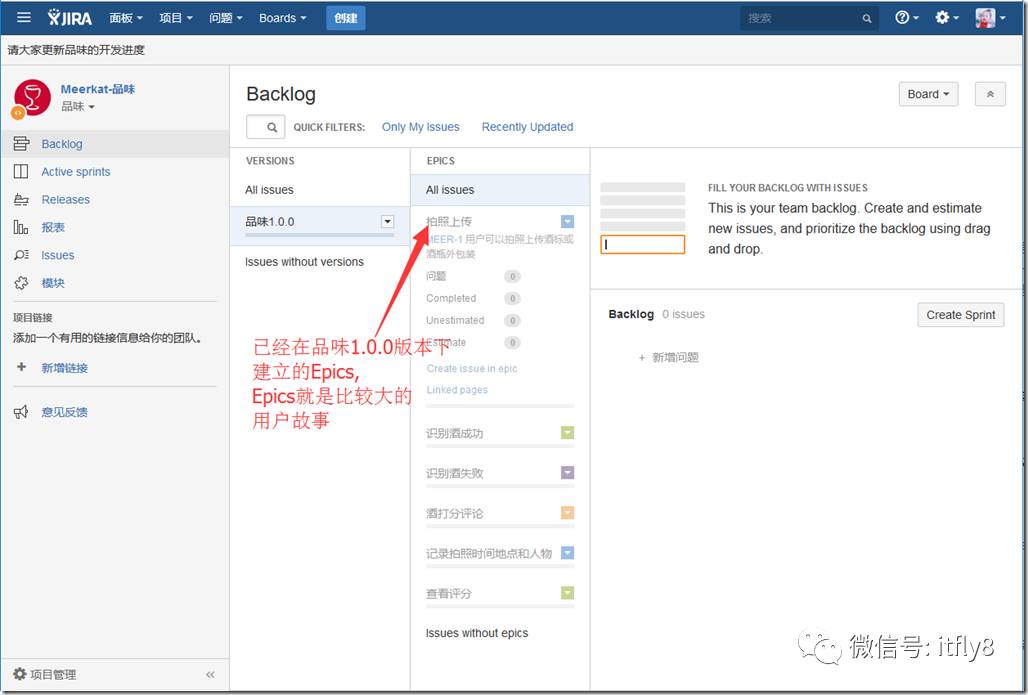Viewport: 1028px width, 695px height.
Task: Open the Board dropdown button
Action: tap(928, 94)
